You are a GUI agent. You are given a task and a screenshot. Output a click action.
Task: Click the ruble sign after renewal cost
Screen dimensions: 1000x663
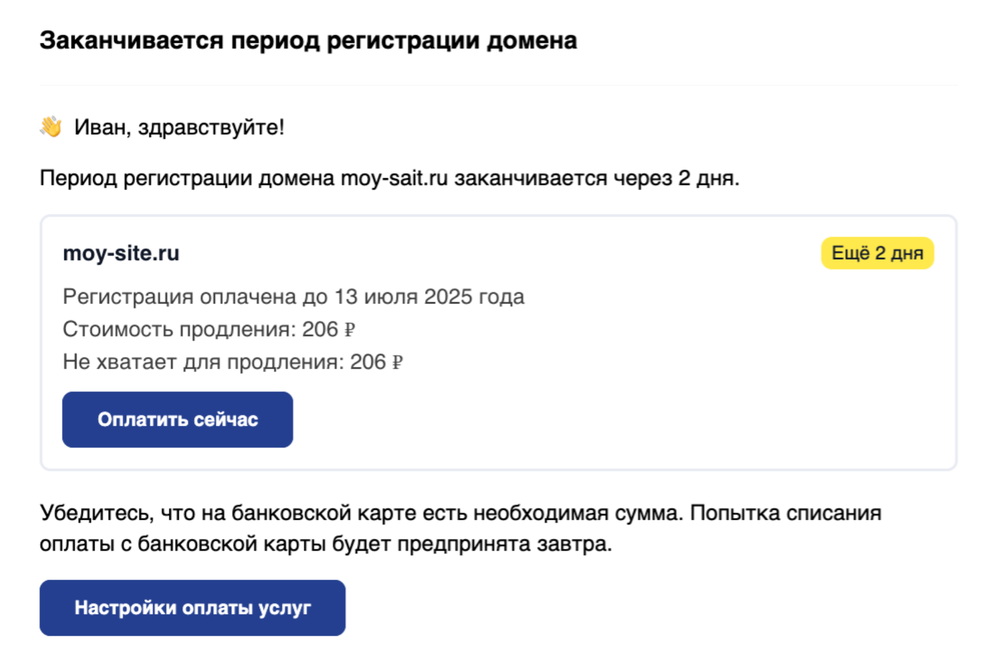(x=349, y=330)
